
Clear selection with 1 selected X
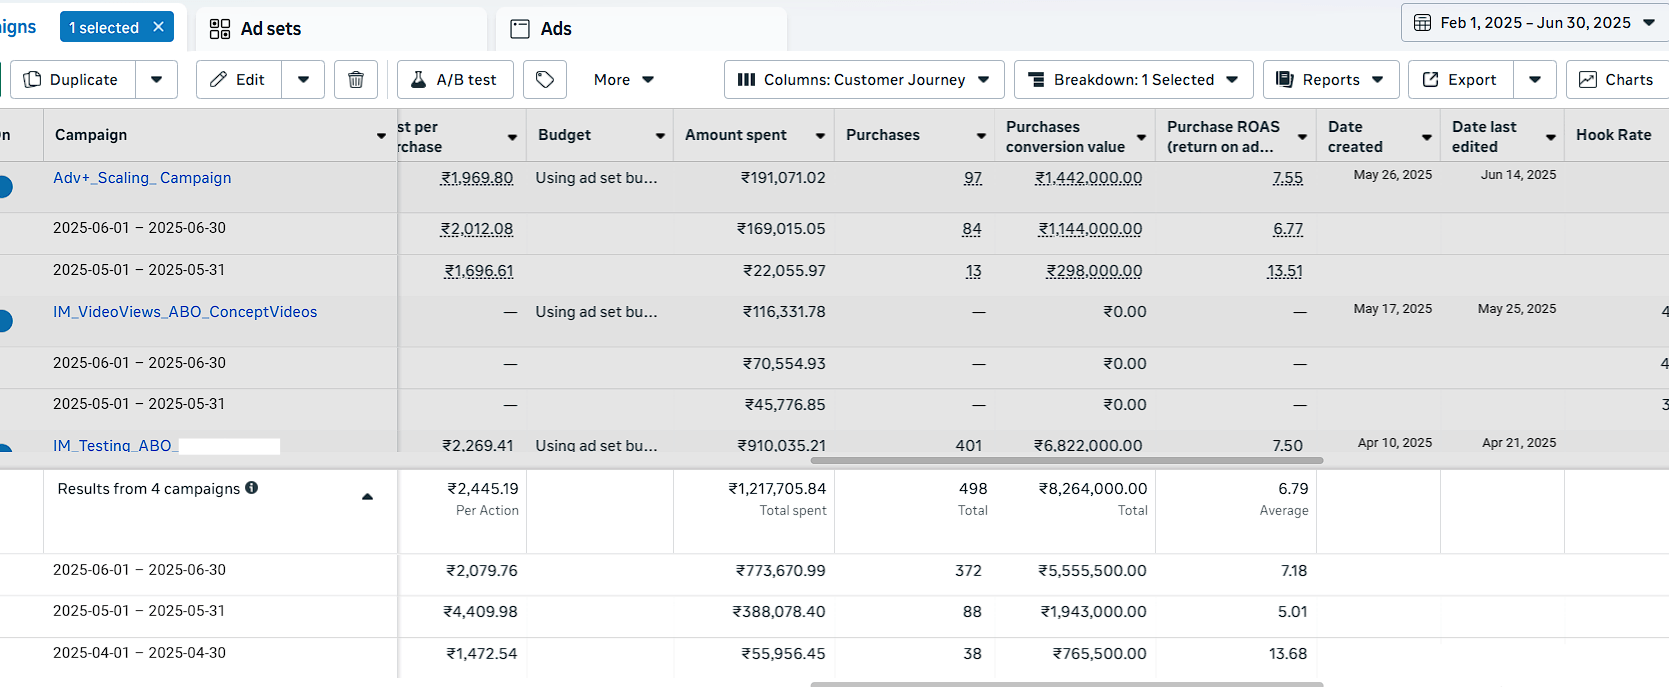point(158,27)
